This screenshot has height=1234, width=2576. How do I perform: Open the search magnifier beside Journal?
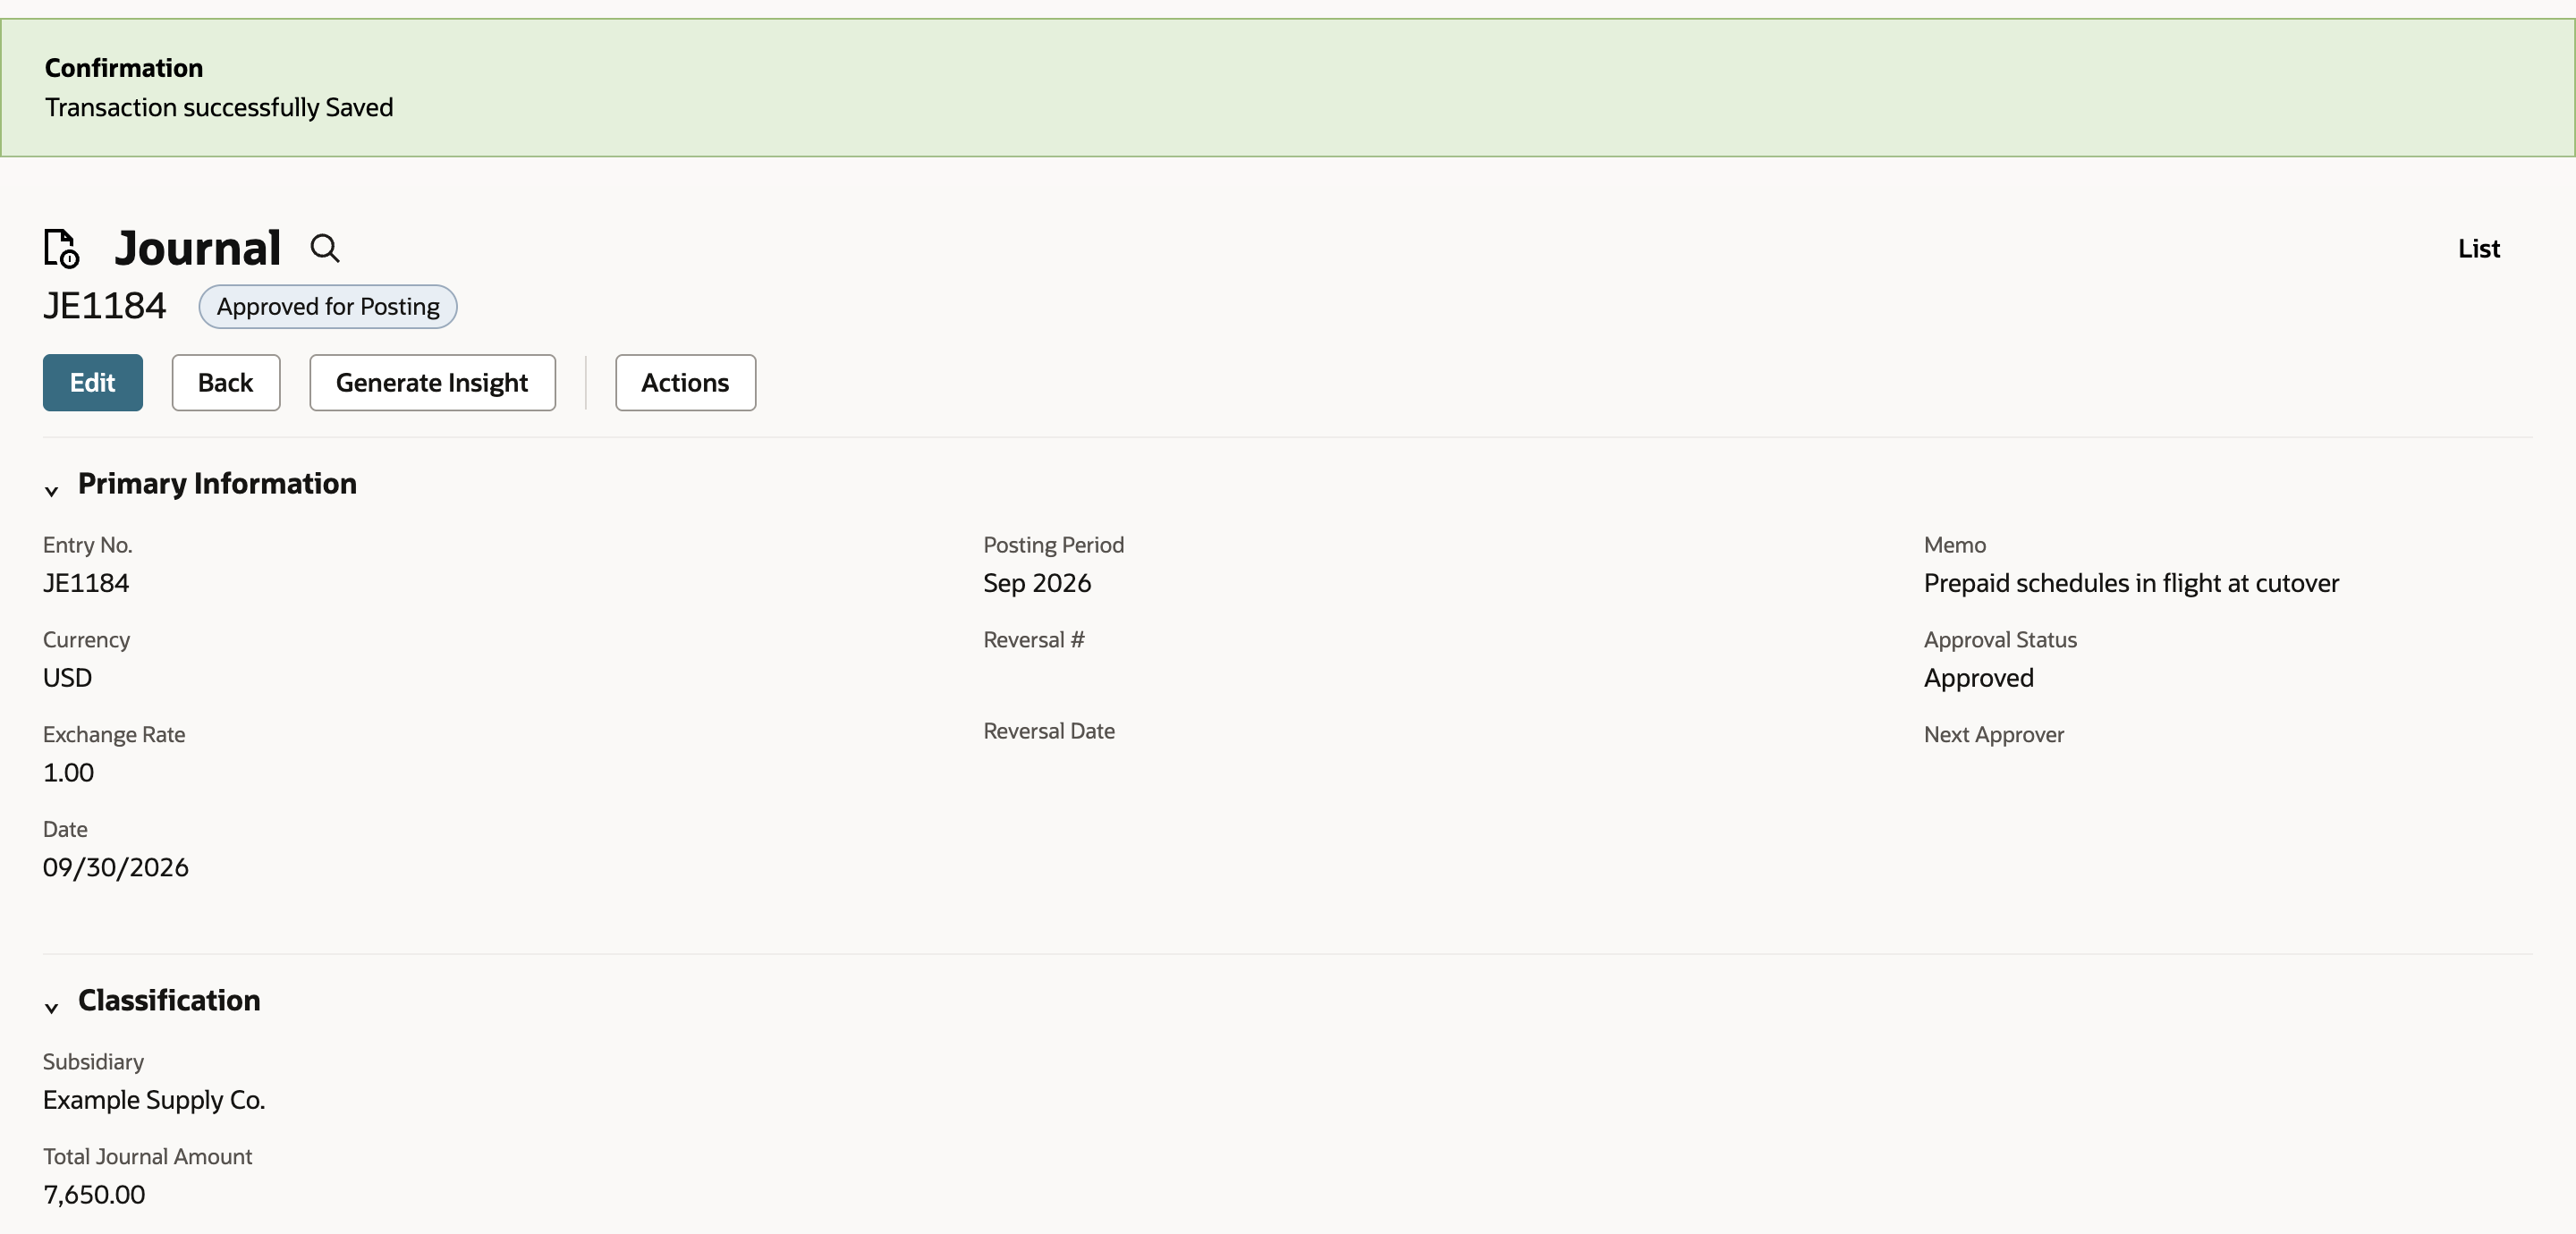[x=325, y=248]
